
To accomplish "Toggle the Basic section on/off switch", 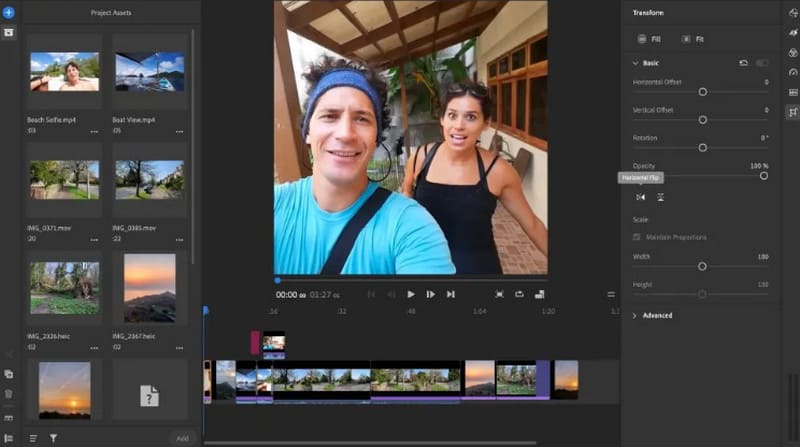I will click(x=762, y=63).
